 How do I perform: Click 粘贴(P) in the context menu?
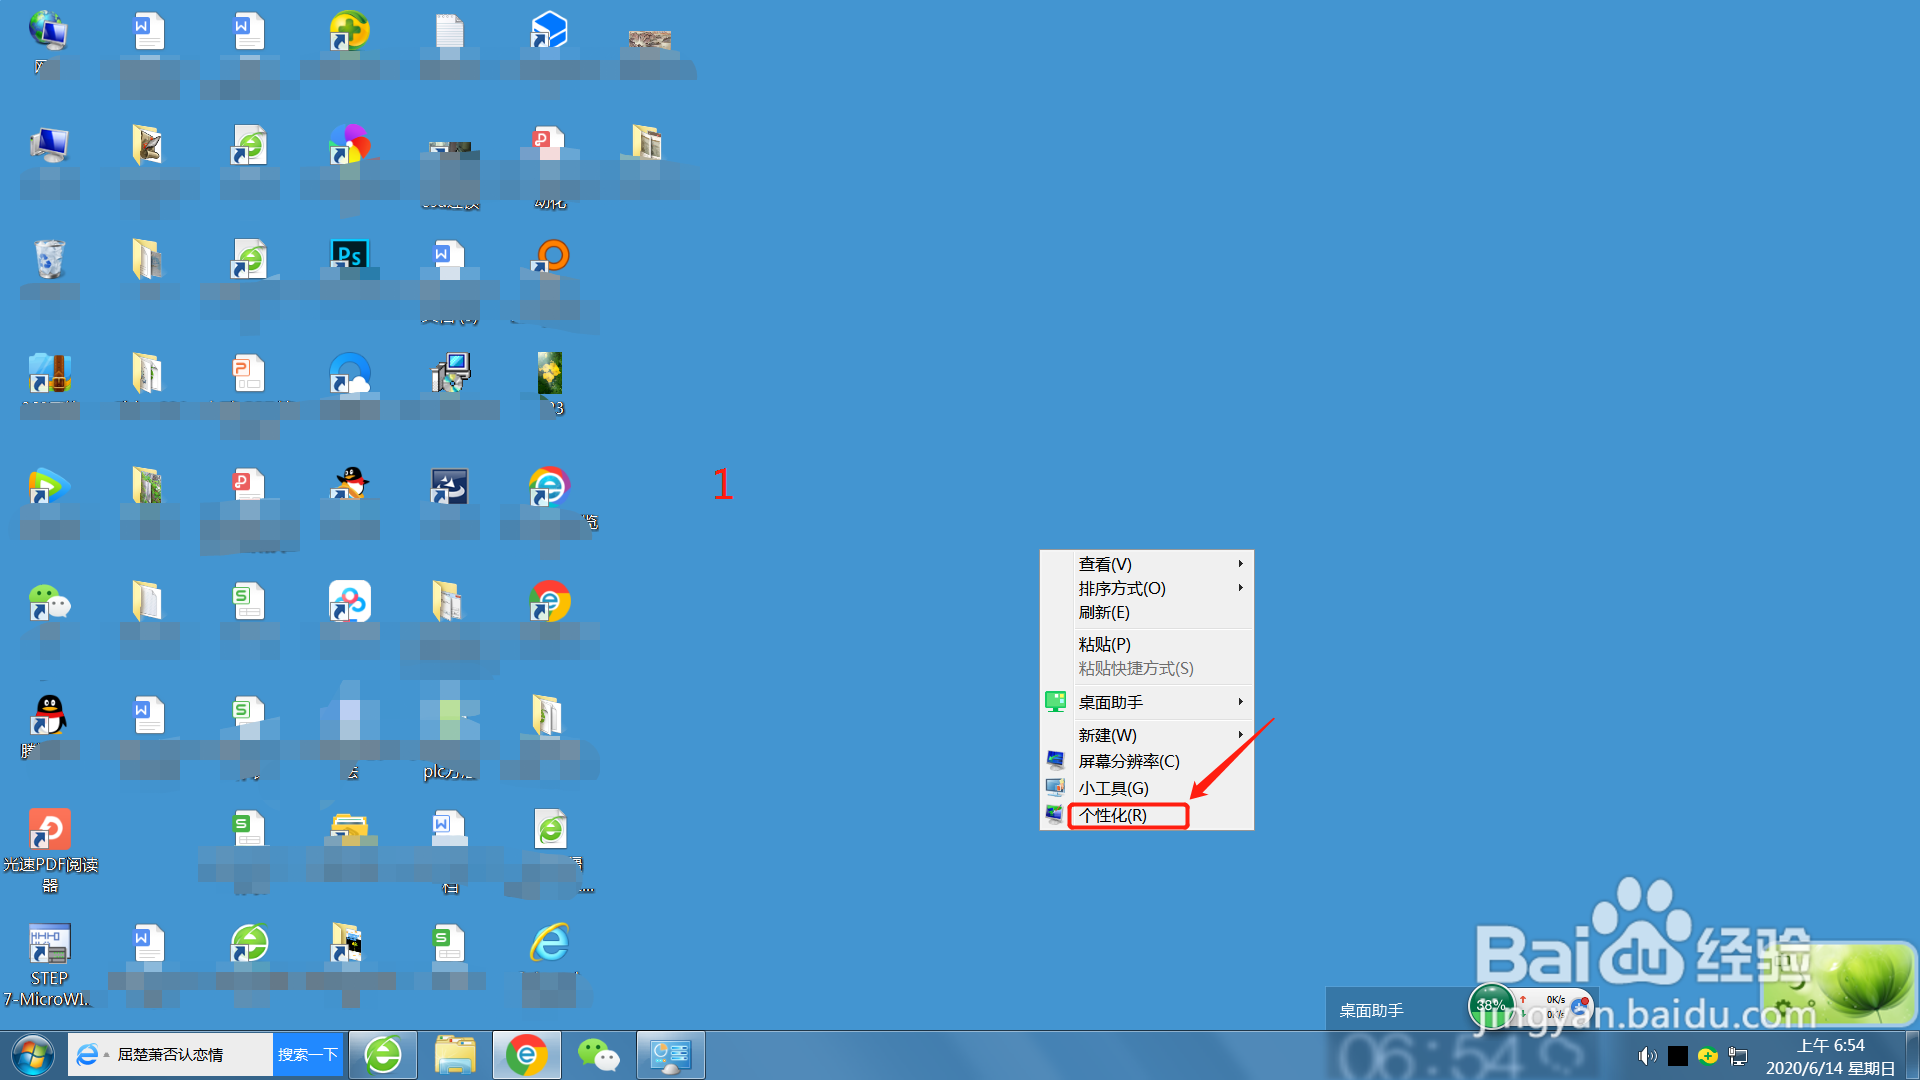1104,645
